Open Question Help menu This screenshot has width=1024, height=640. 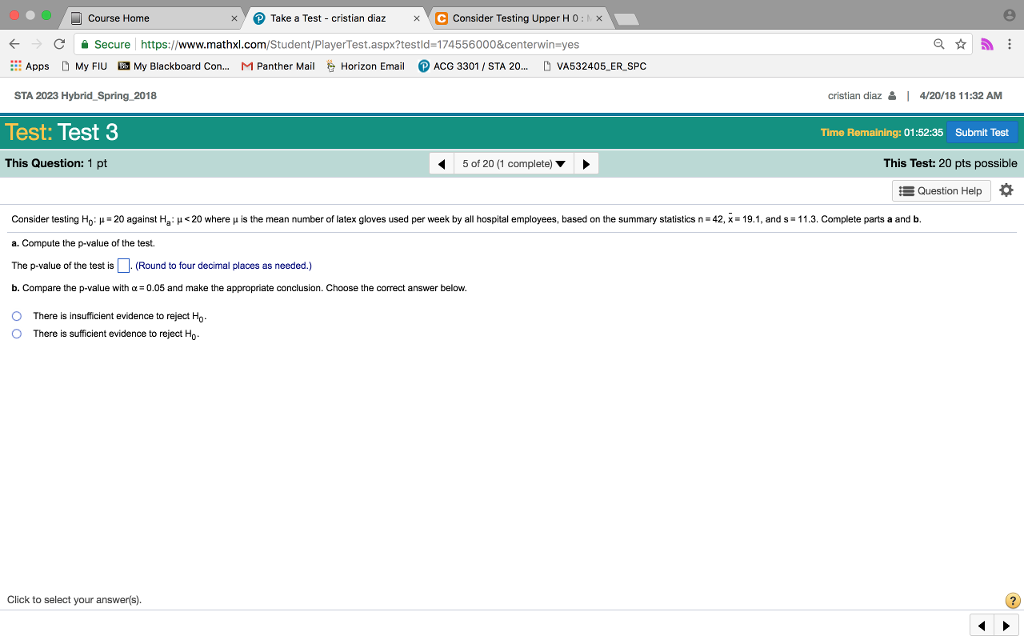[941, 191]
